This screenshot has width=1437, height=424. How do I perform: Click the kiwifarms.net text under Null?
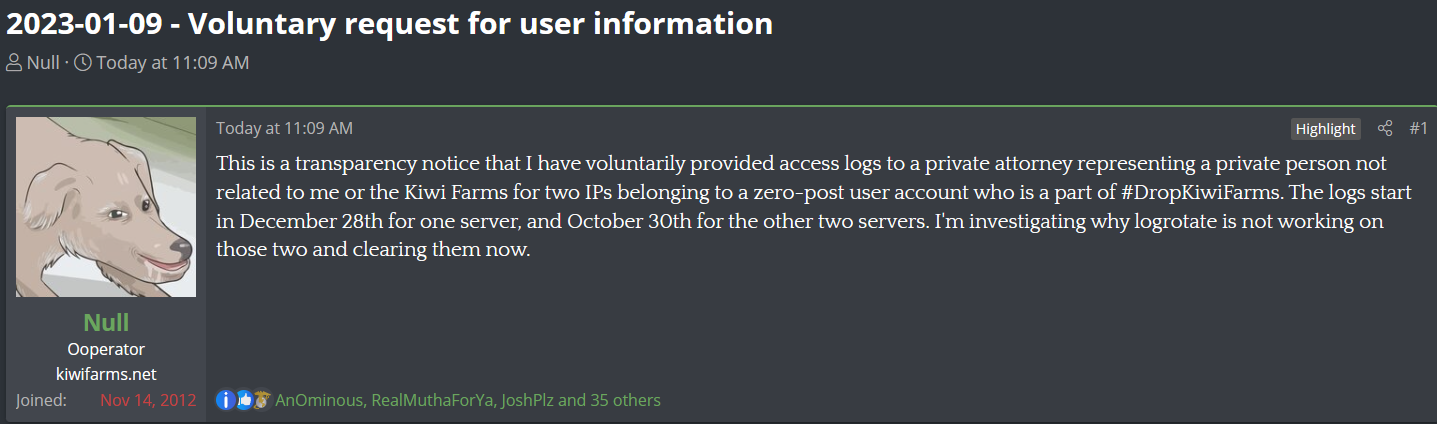tap(106, 374)
